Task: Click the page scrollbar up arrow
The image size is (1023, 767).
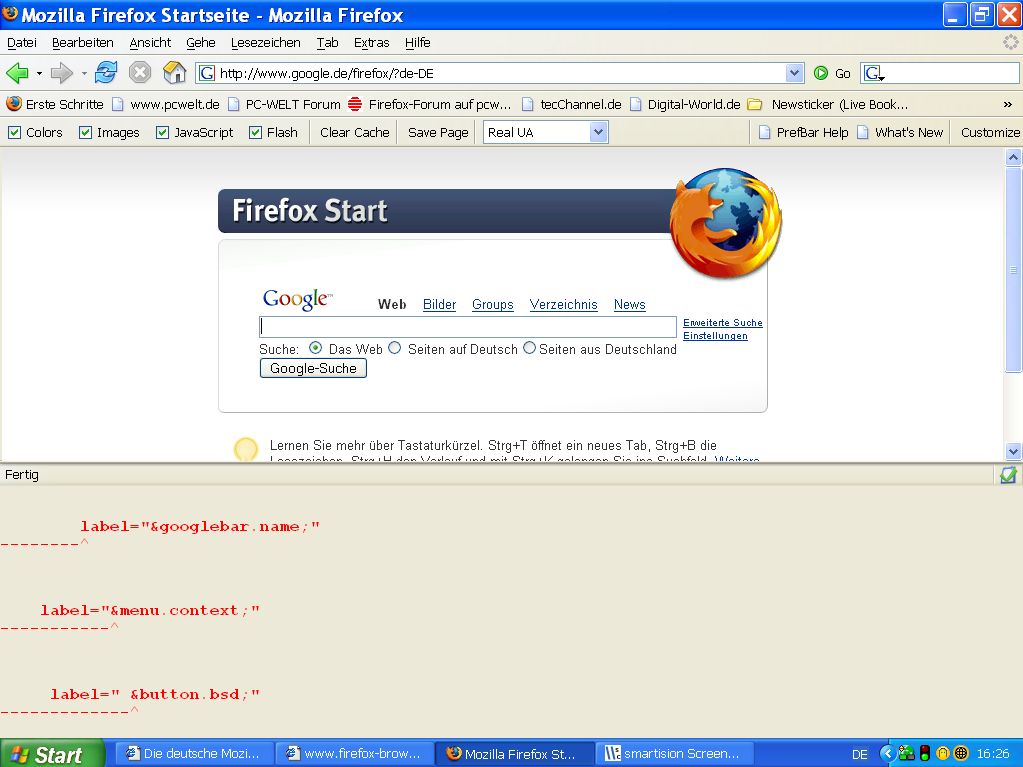Action: (x=1013, y=157)
